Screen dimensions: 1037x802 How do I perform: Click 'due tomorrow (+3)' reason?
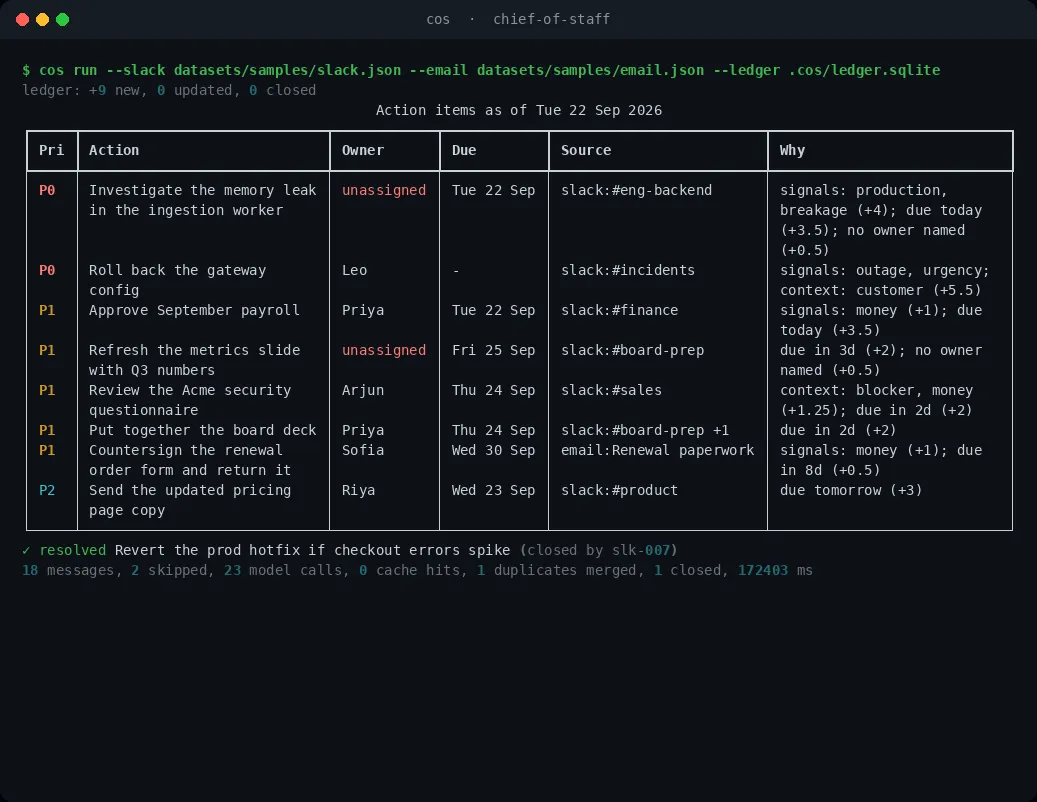point(850,491)
